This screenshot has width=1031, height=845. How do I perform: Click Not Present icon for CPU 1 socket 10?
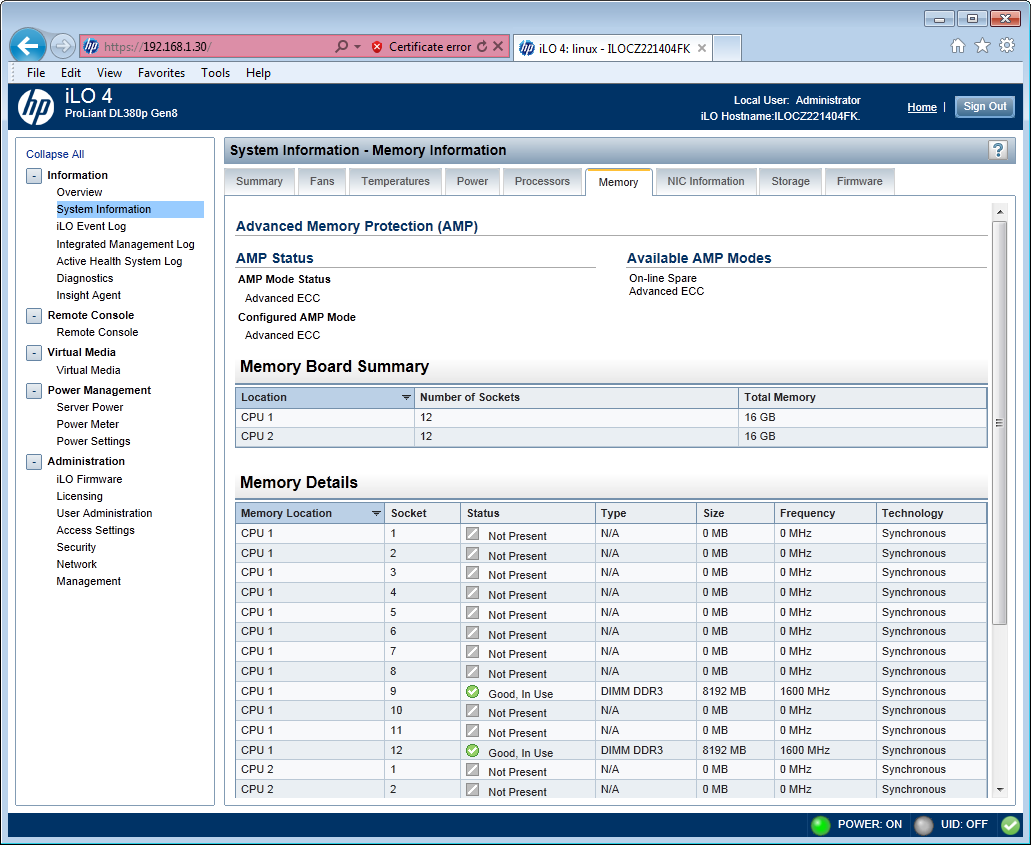(472, 710)
